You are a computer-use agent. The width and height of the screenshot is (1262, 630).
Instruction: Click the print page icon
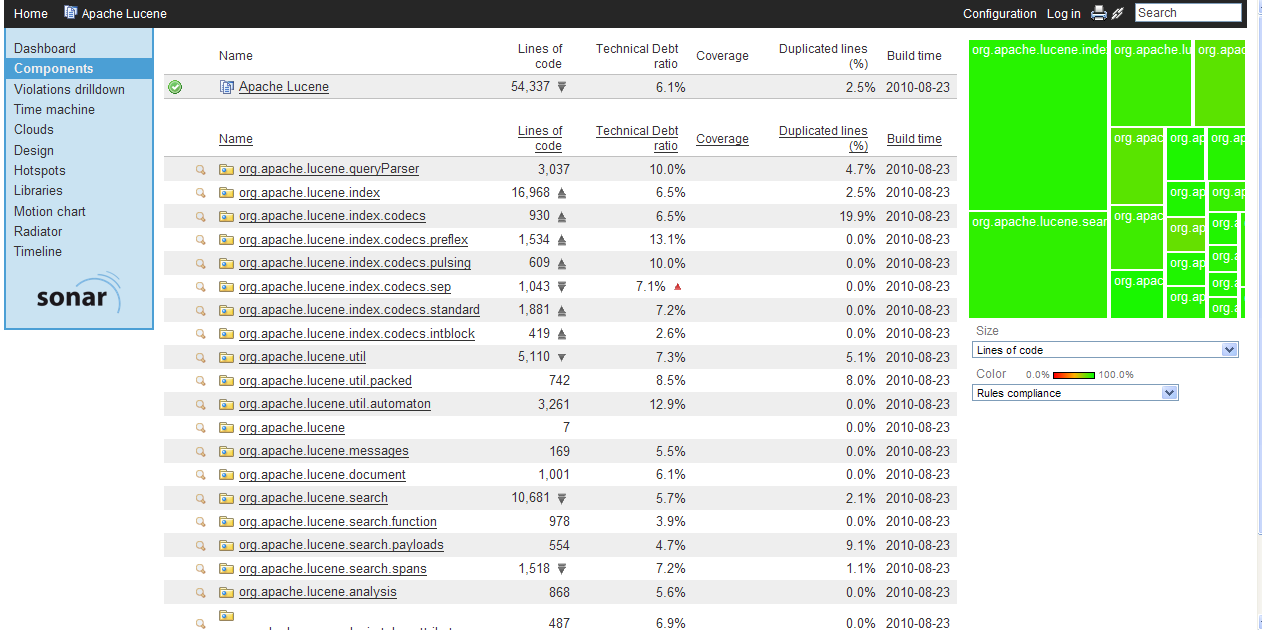coord(1098,13)
